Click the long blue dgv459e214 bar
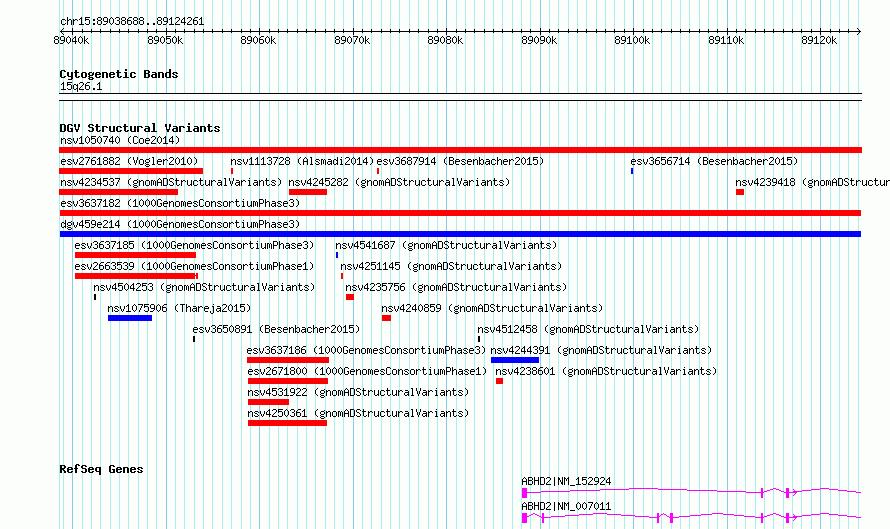 coord(460,234)
